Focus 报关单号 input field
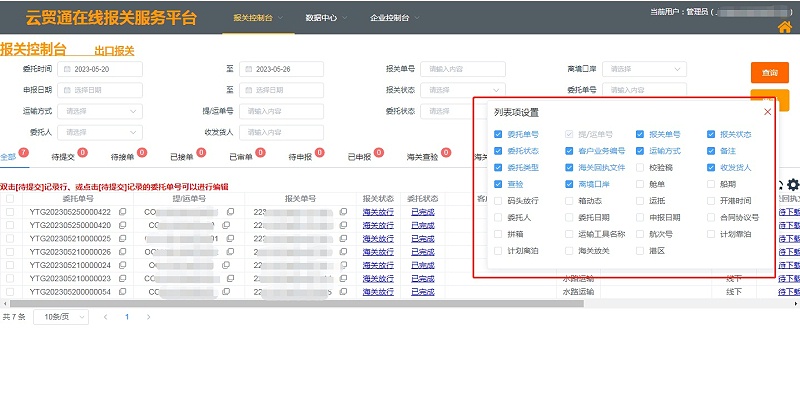Viewport: 800px width, 411px height. (x=463, y=69)
